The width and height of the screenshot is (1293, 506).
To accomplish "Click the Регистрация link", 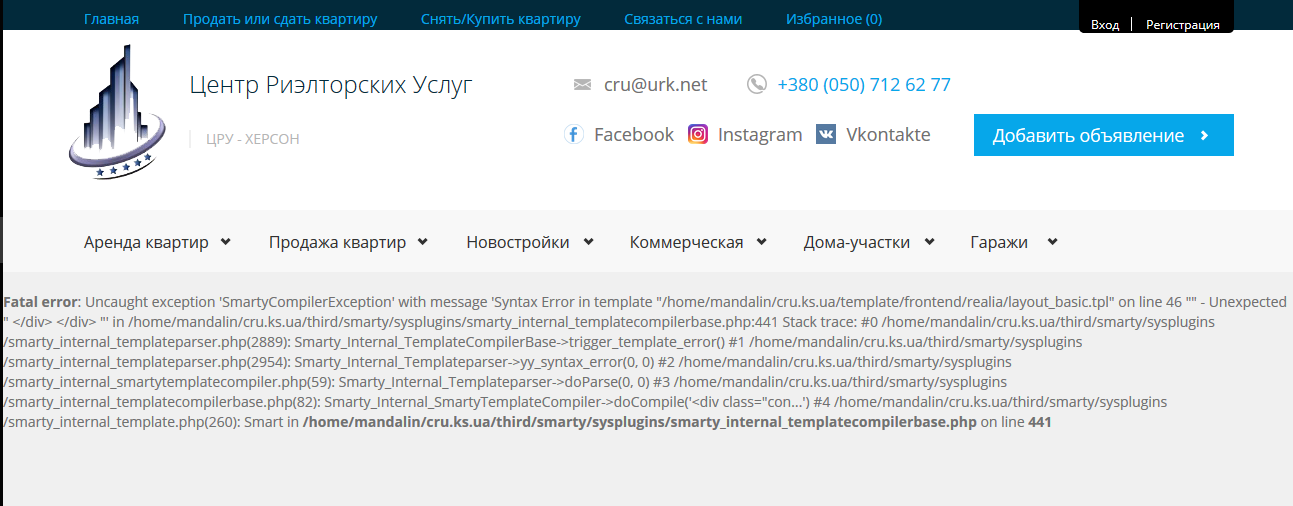I will pyautogui.click(x=1182, y=25).
